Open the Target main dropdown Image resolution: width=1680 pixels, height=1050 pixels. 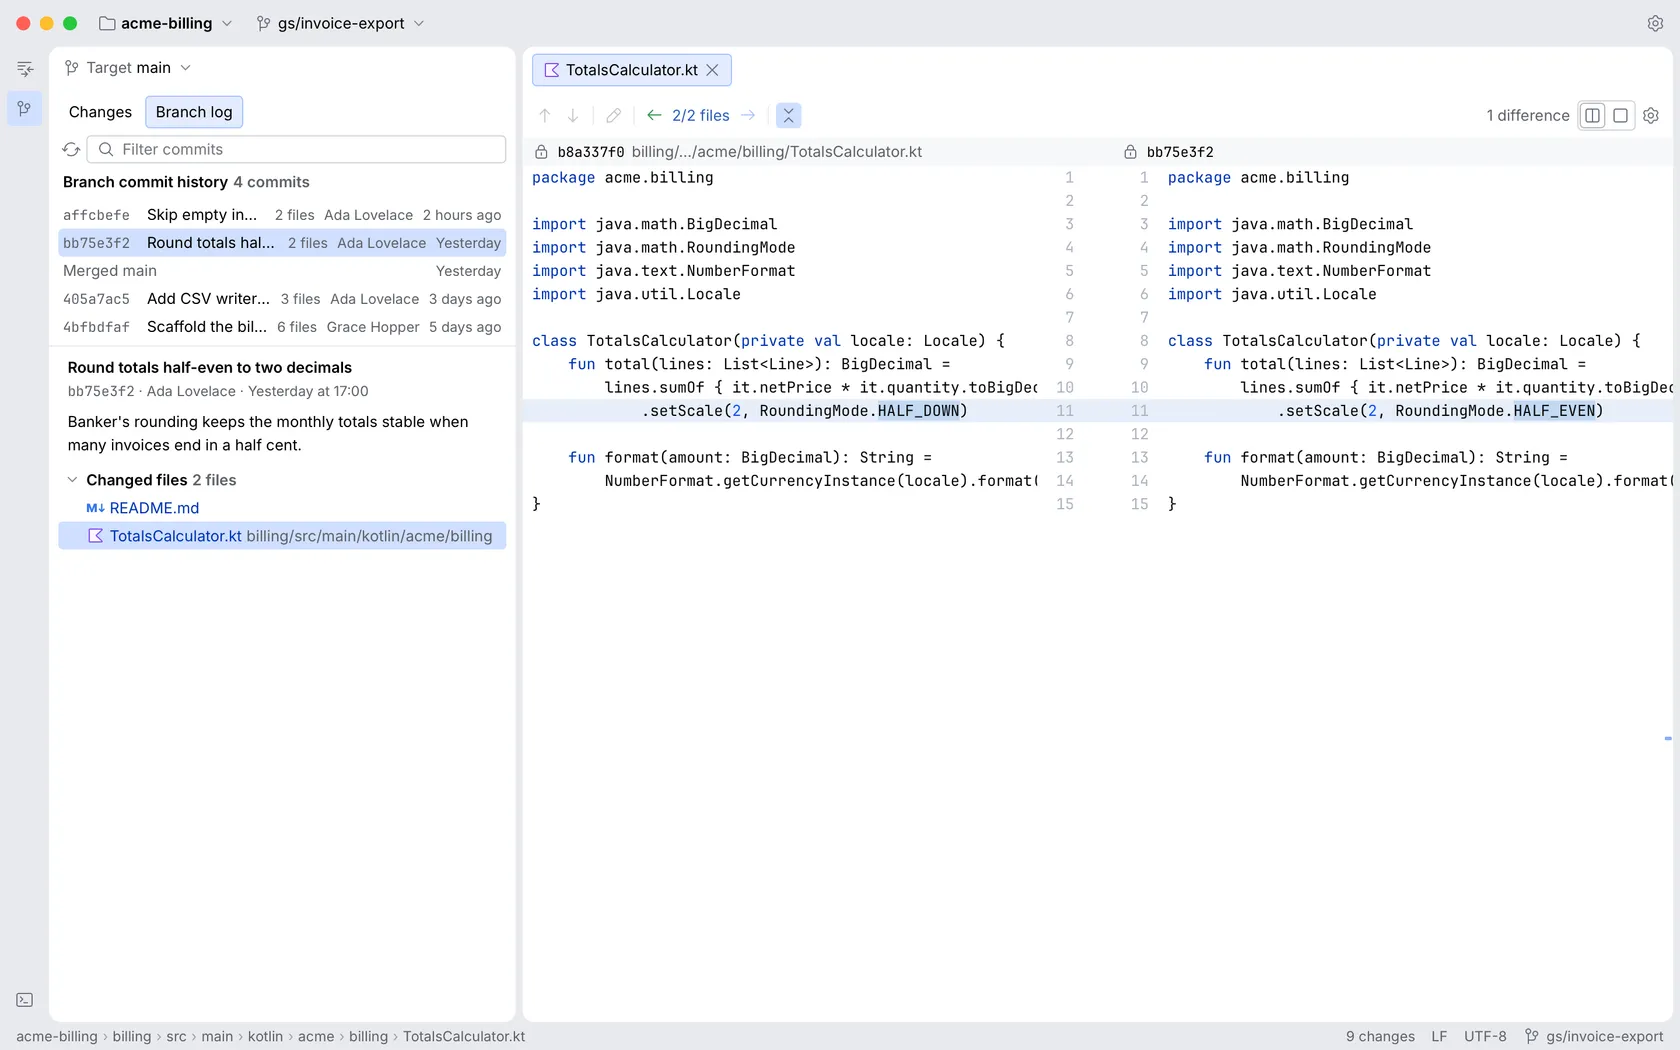(128, 68)
